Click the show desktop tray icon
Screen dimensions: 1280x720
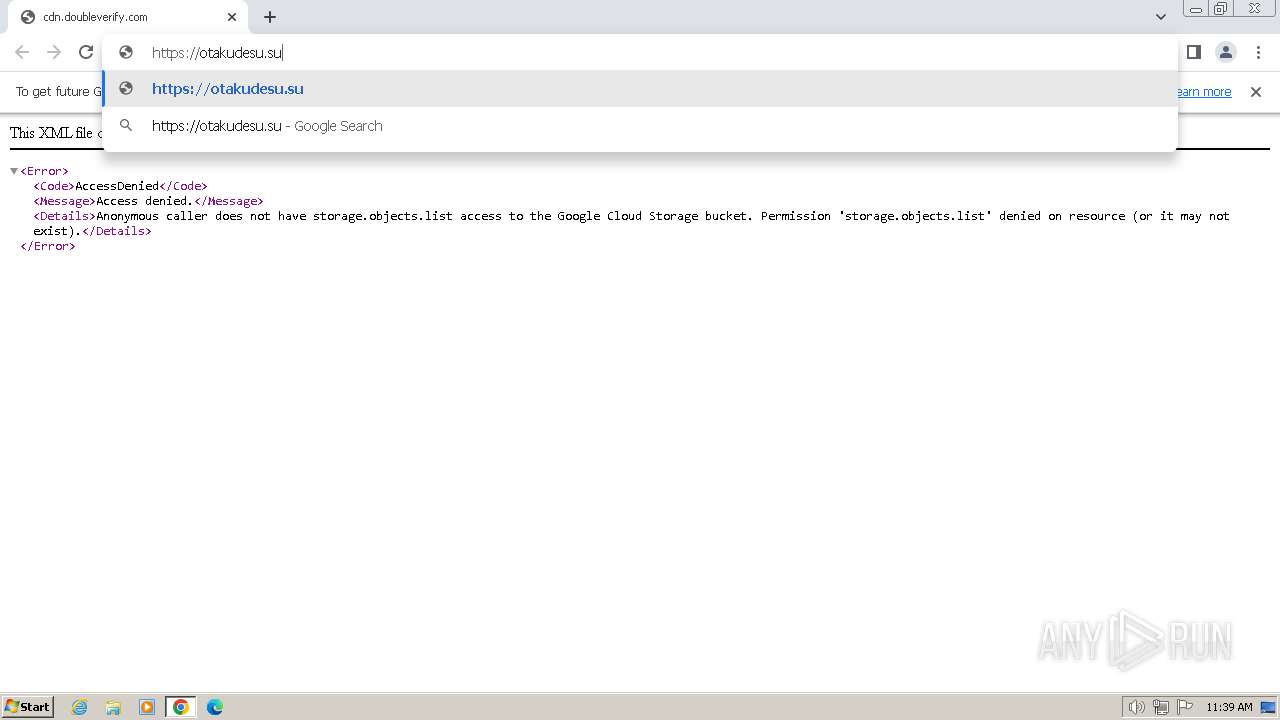pyautogui.click(x=1268, y=707)
